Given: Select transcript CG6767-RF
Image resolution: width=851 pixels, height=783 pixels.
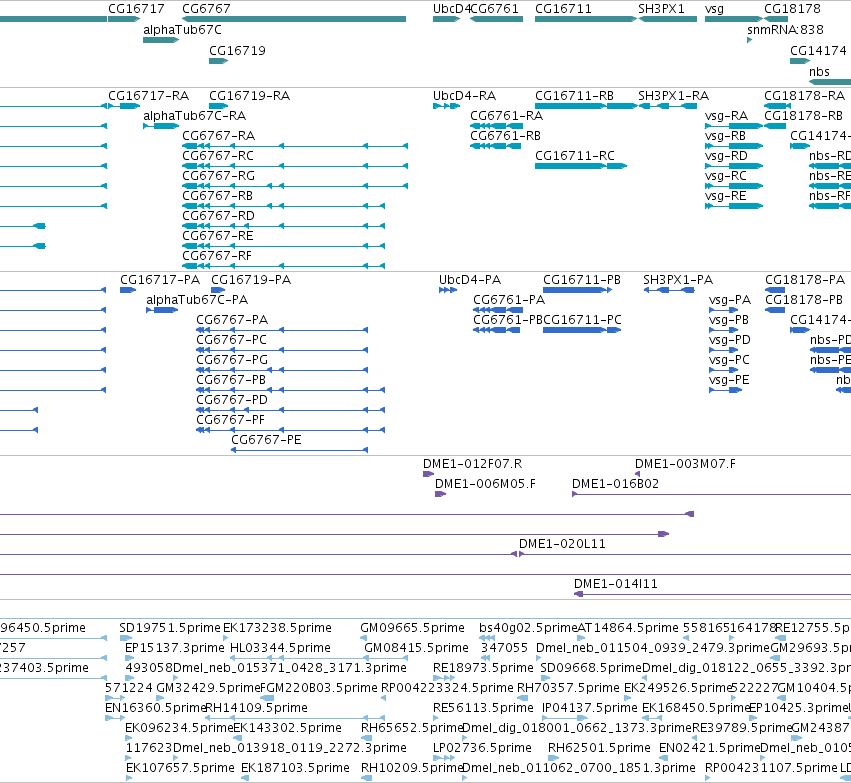Looking at the screenshot, I should tap(217, 257).
